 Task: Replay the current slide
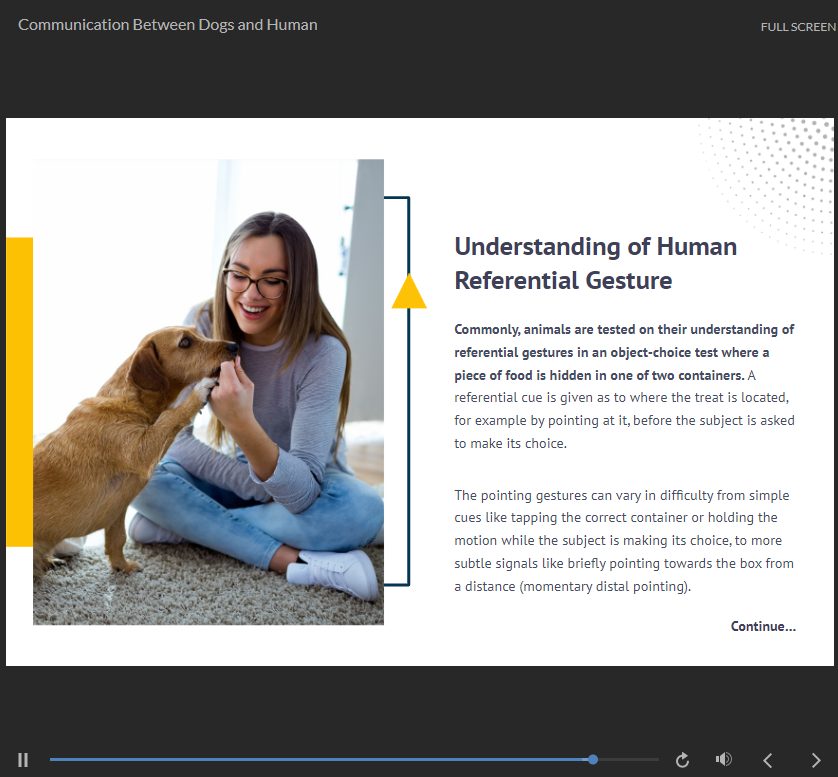pyautogui.click(x=683, y=760)
